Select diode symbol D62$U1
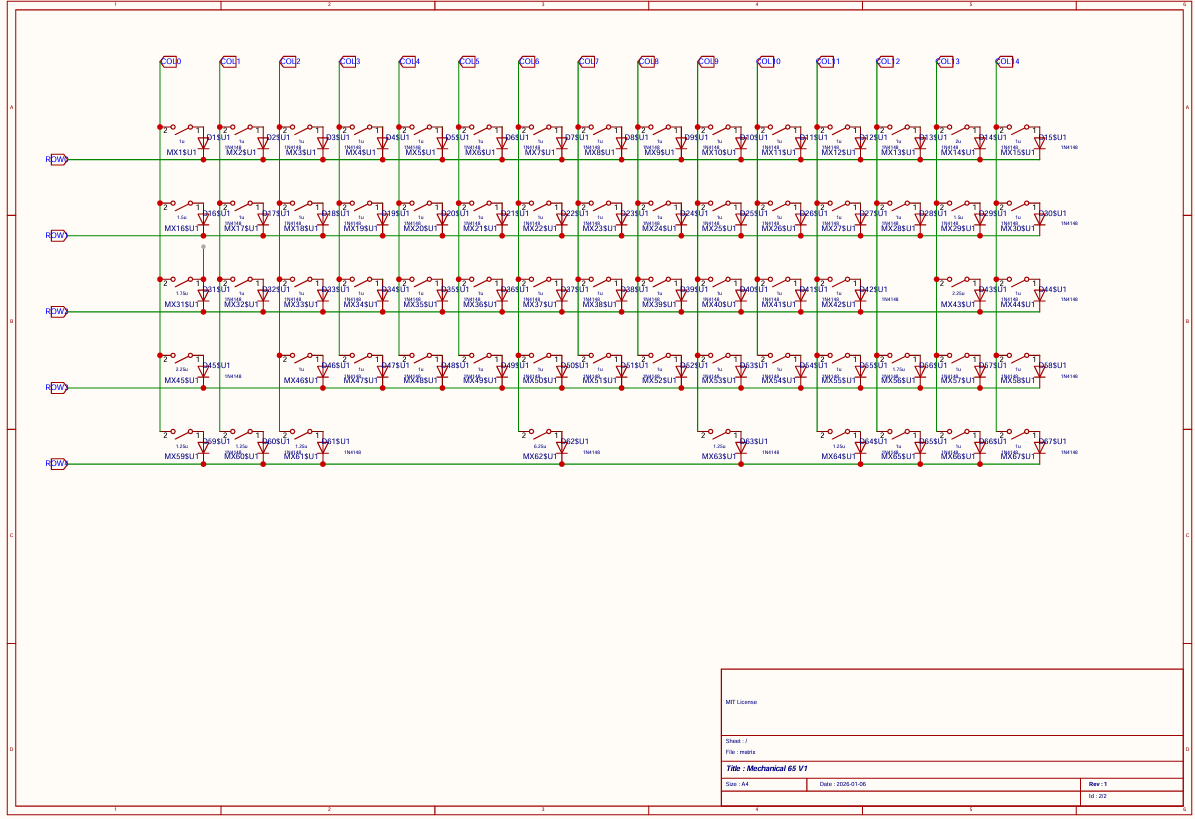 point(562,447)
